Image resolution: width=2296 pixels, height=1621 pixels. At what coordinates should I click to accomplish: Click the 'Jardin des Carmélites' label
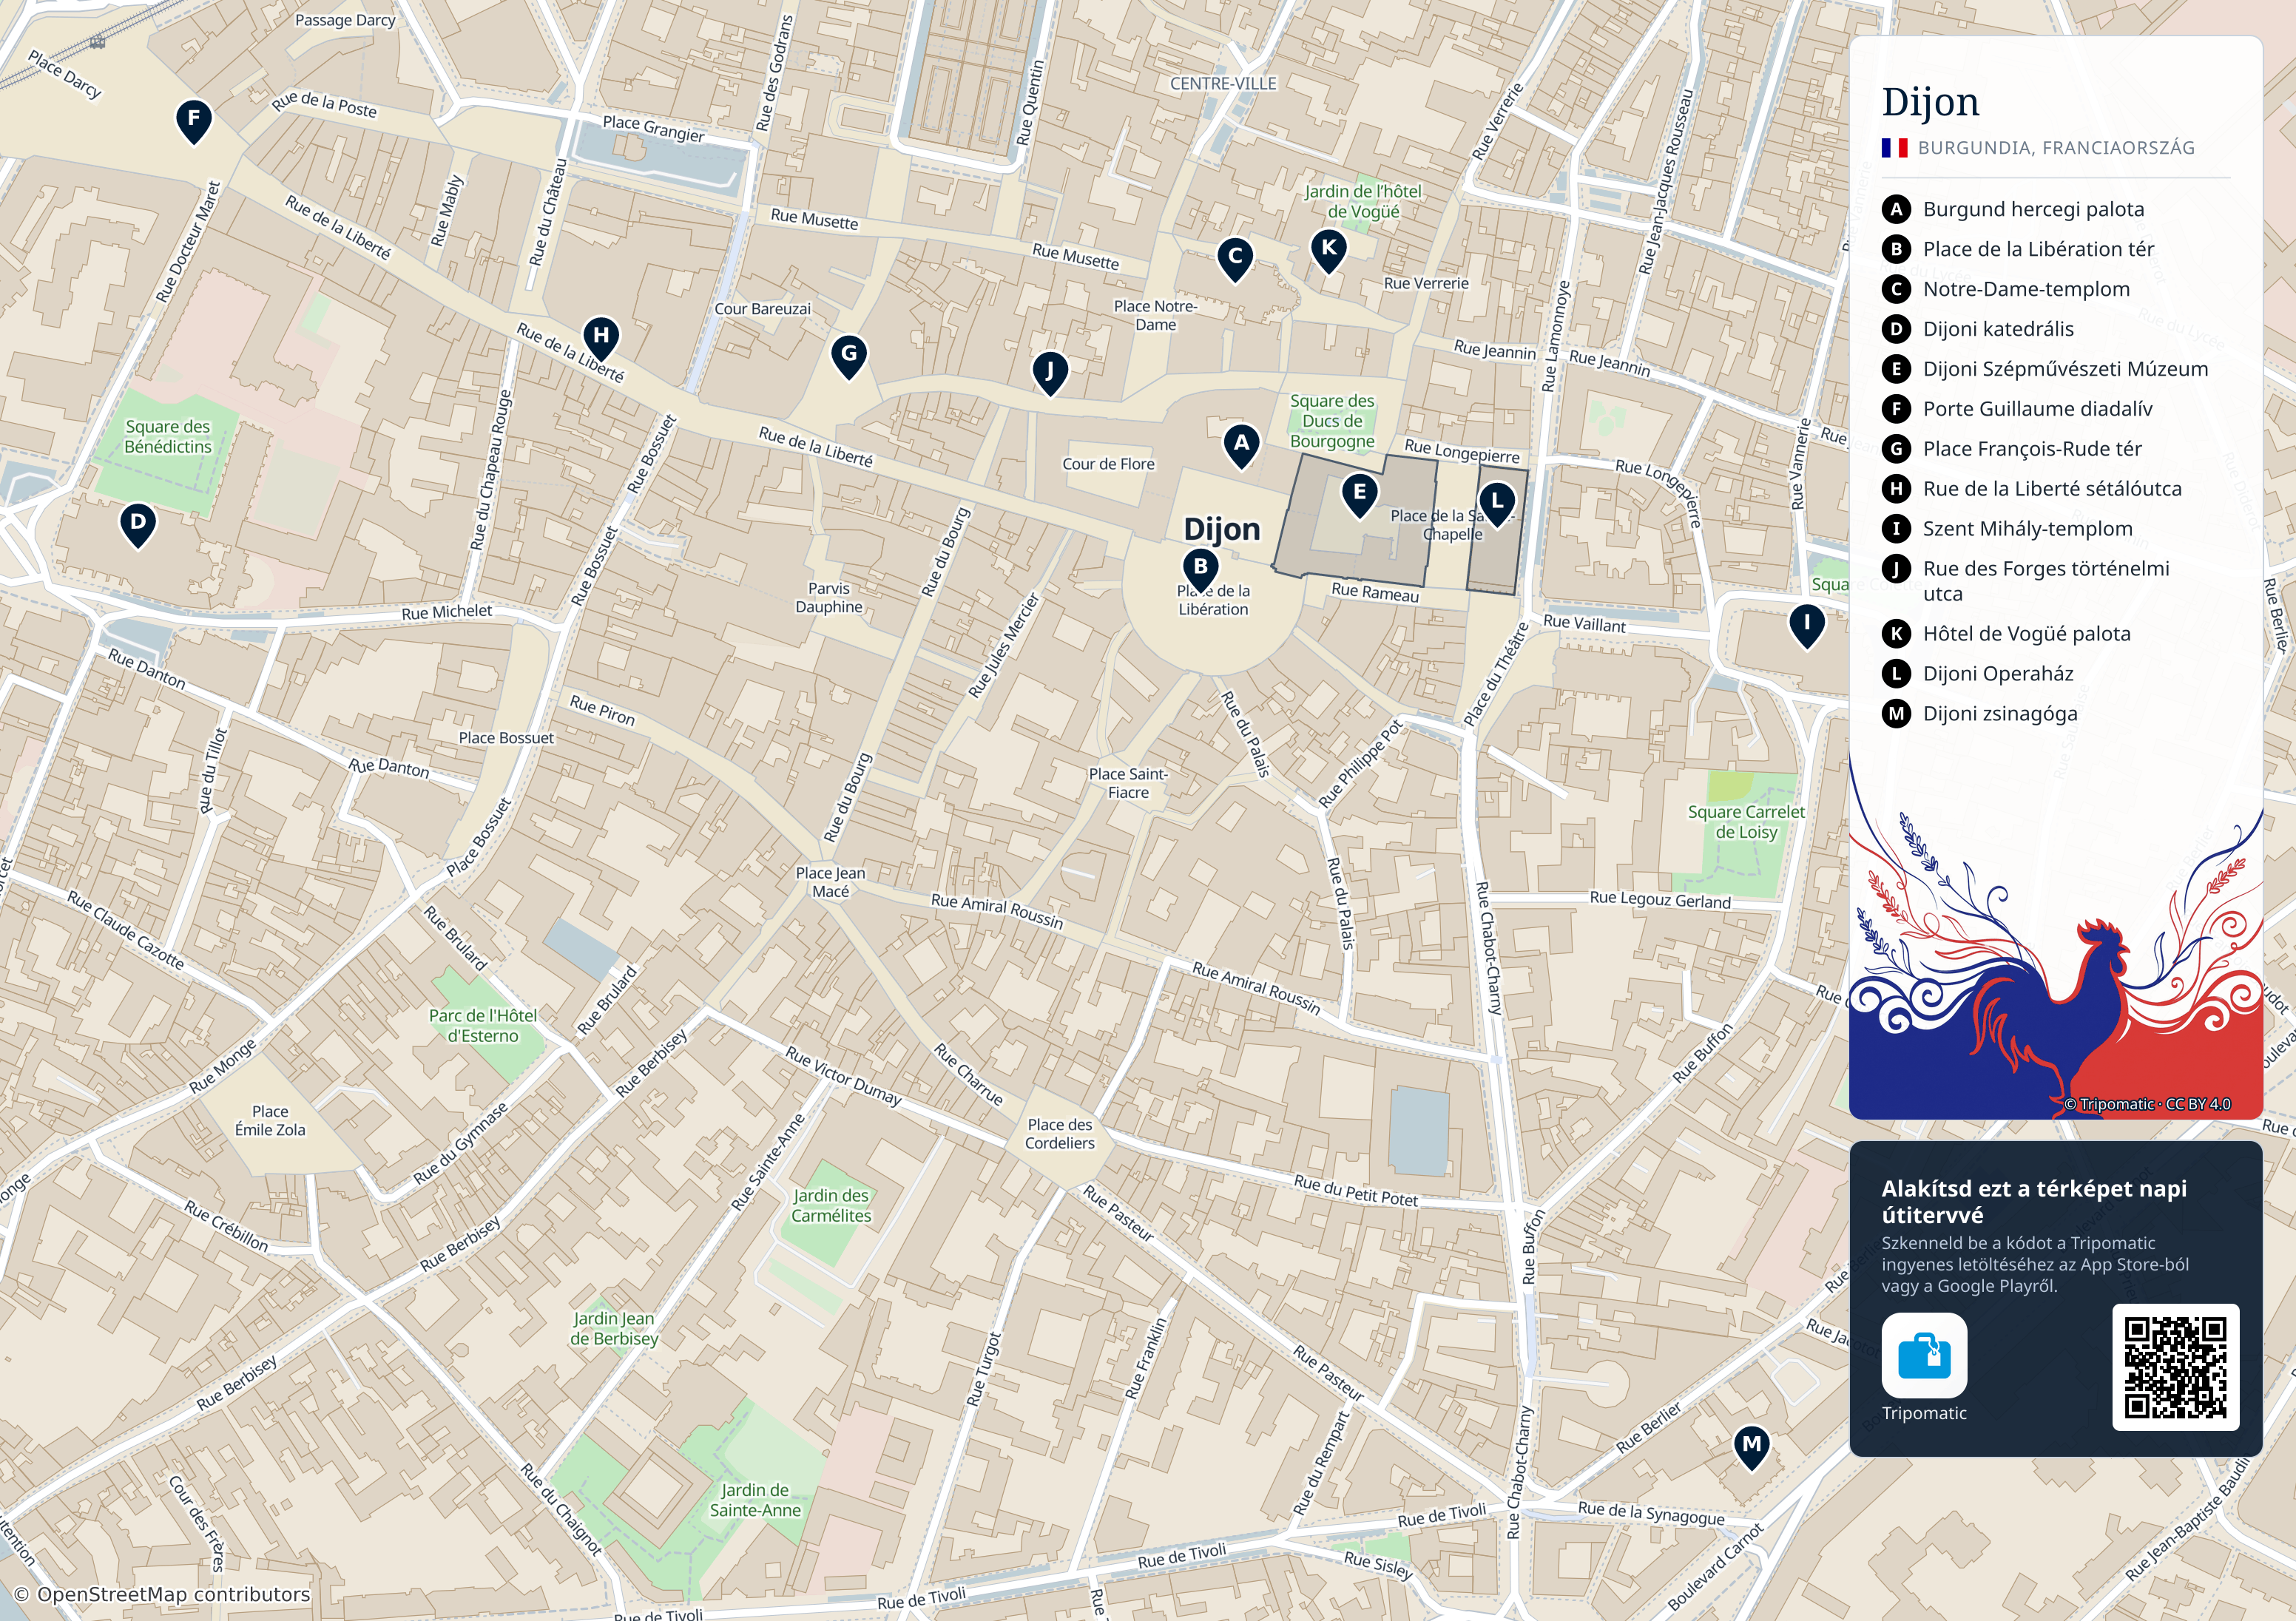point(831,1205)
